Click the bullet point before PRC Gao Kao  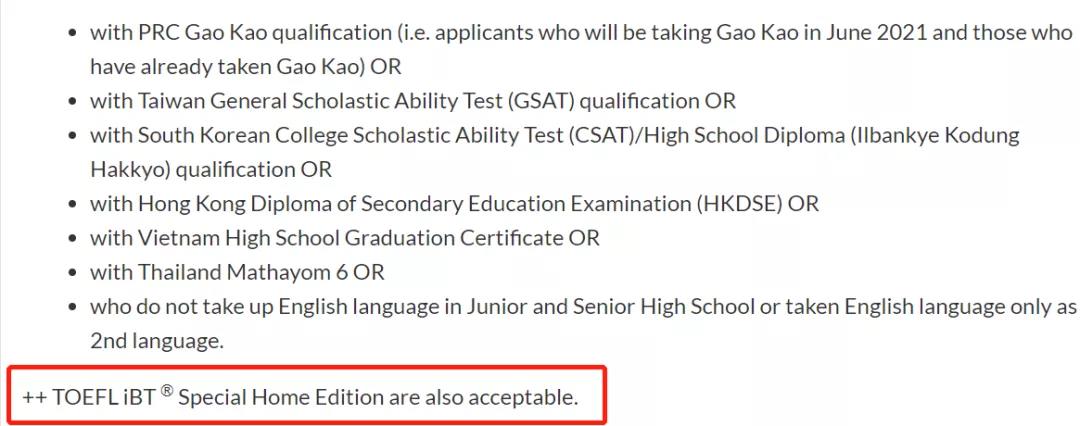[x=73, y=33]
